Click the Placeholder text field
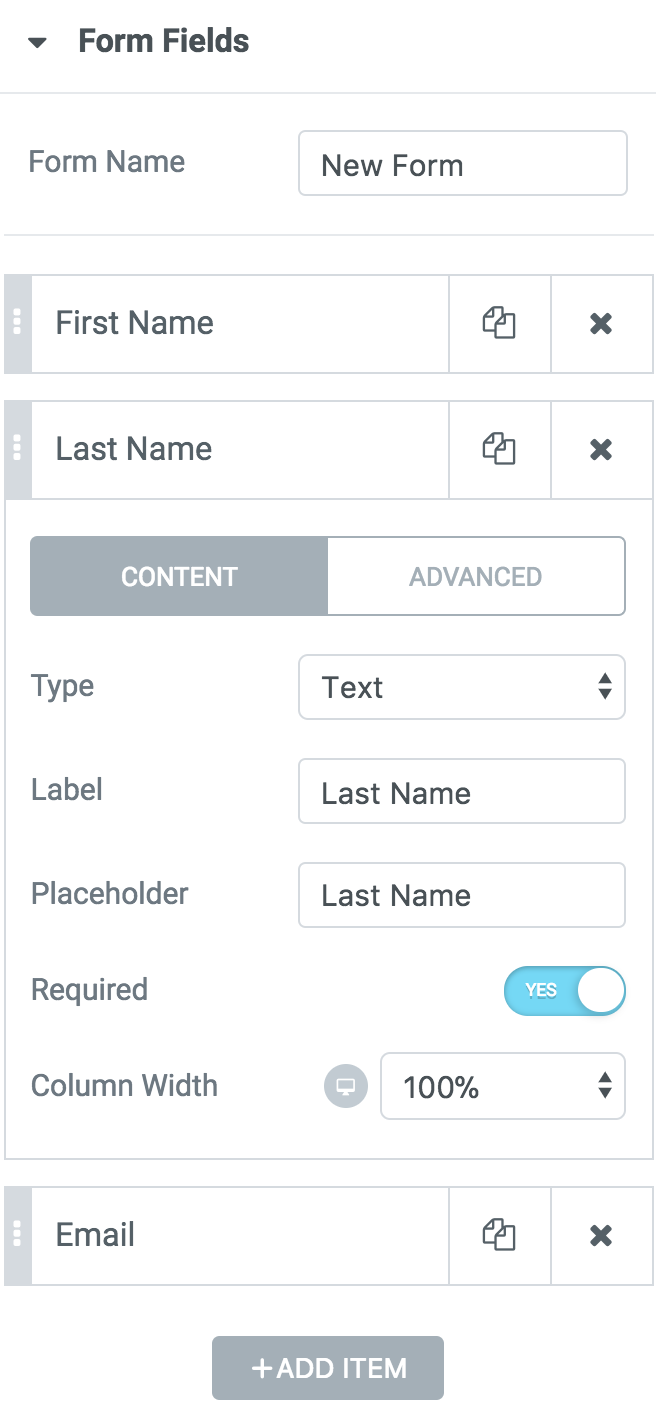 point(462,896)
